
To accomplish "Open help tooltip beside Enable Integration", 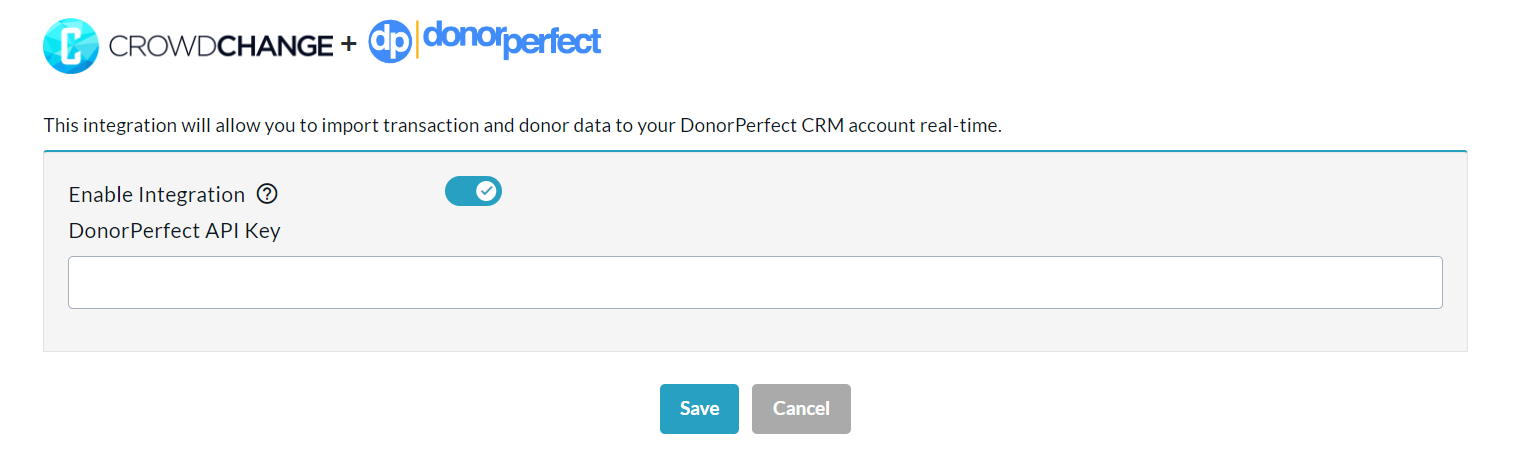I will tap(266, 194).
